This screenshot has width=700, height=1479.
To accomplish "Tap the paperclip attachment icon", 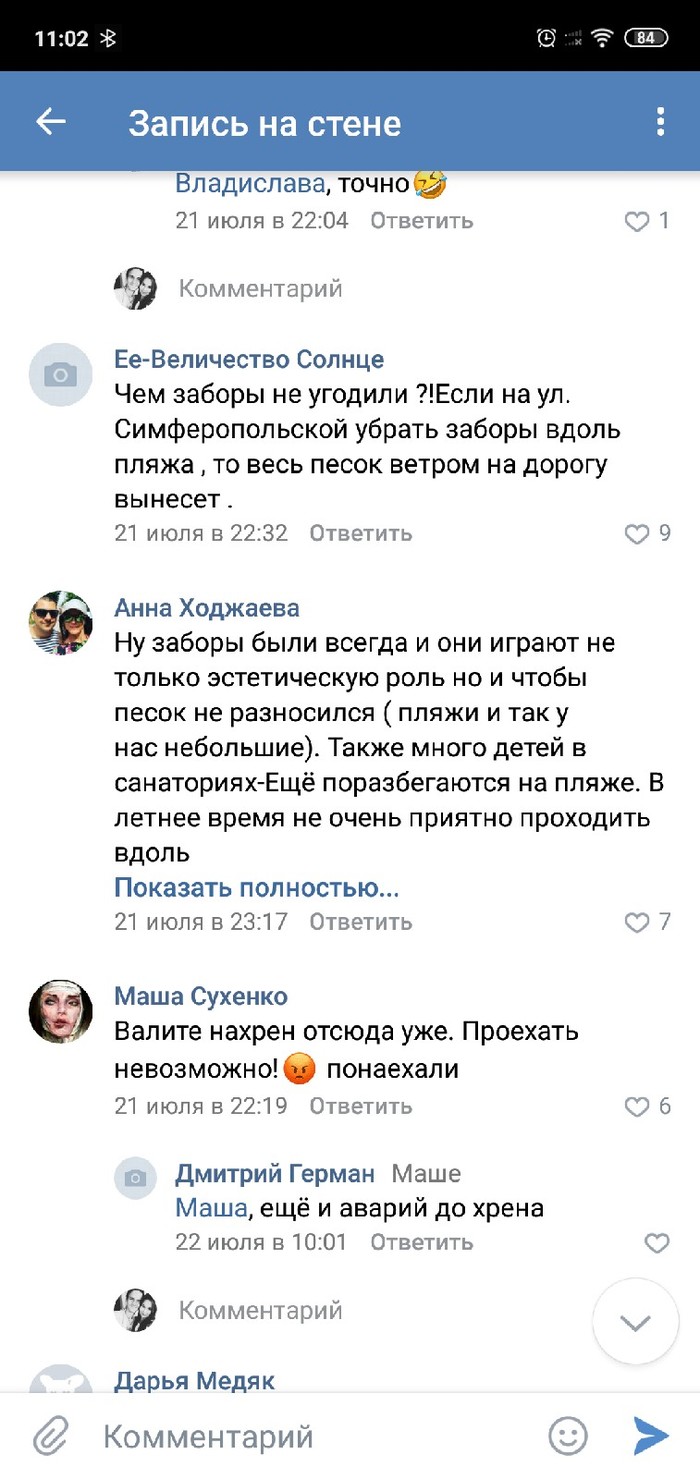I will coord(50,1437).
